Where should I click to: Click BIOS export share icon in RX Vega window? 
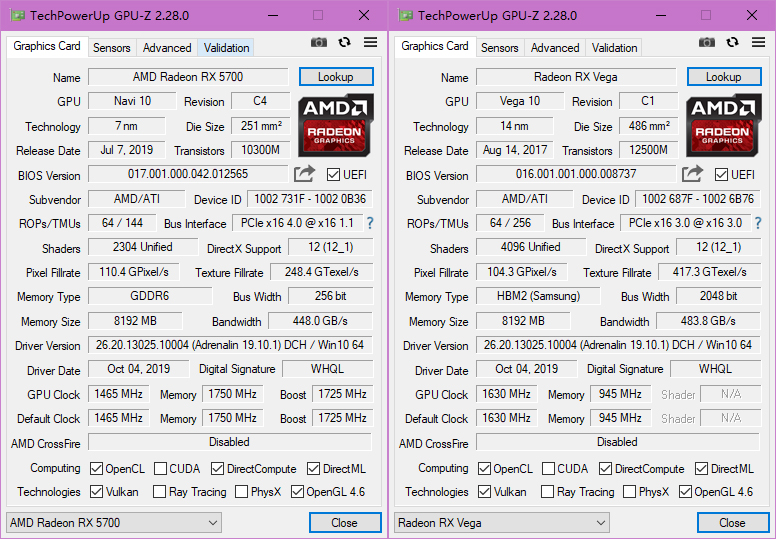click(692, 174)
